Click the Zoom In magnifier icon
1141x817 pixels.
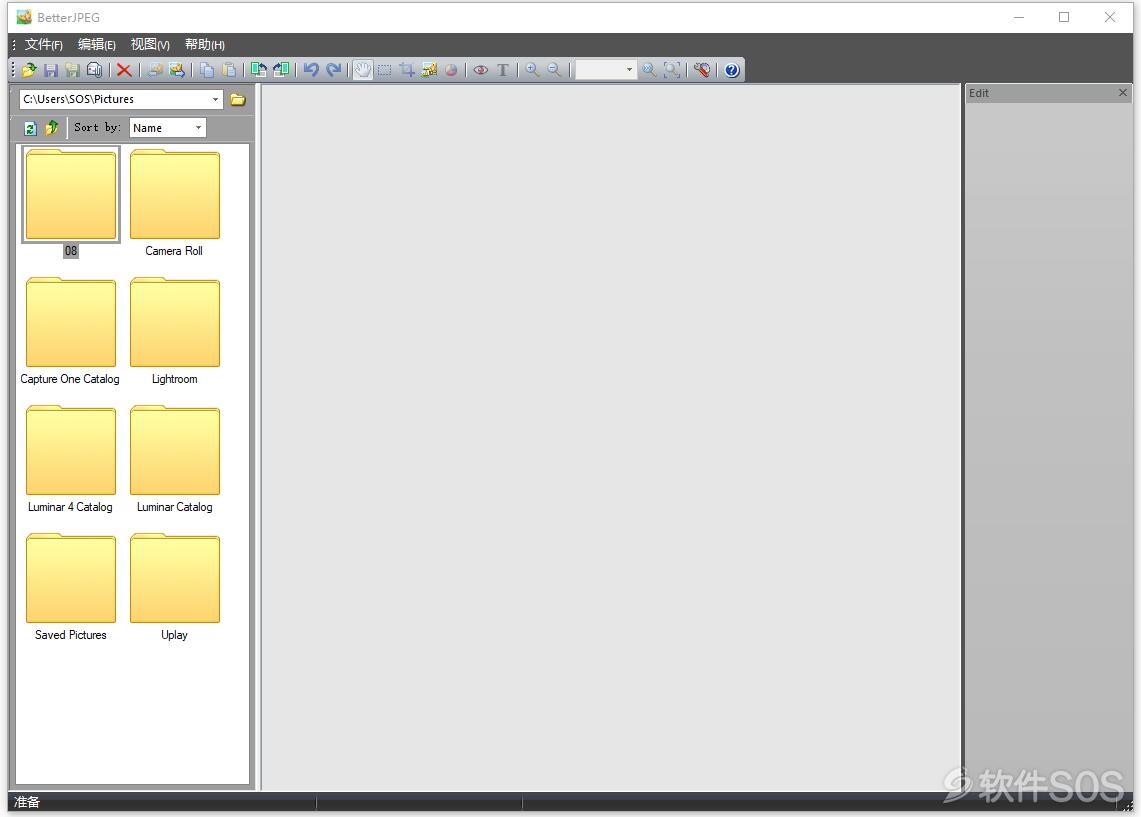[x=533, y=70]
